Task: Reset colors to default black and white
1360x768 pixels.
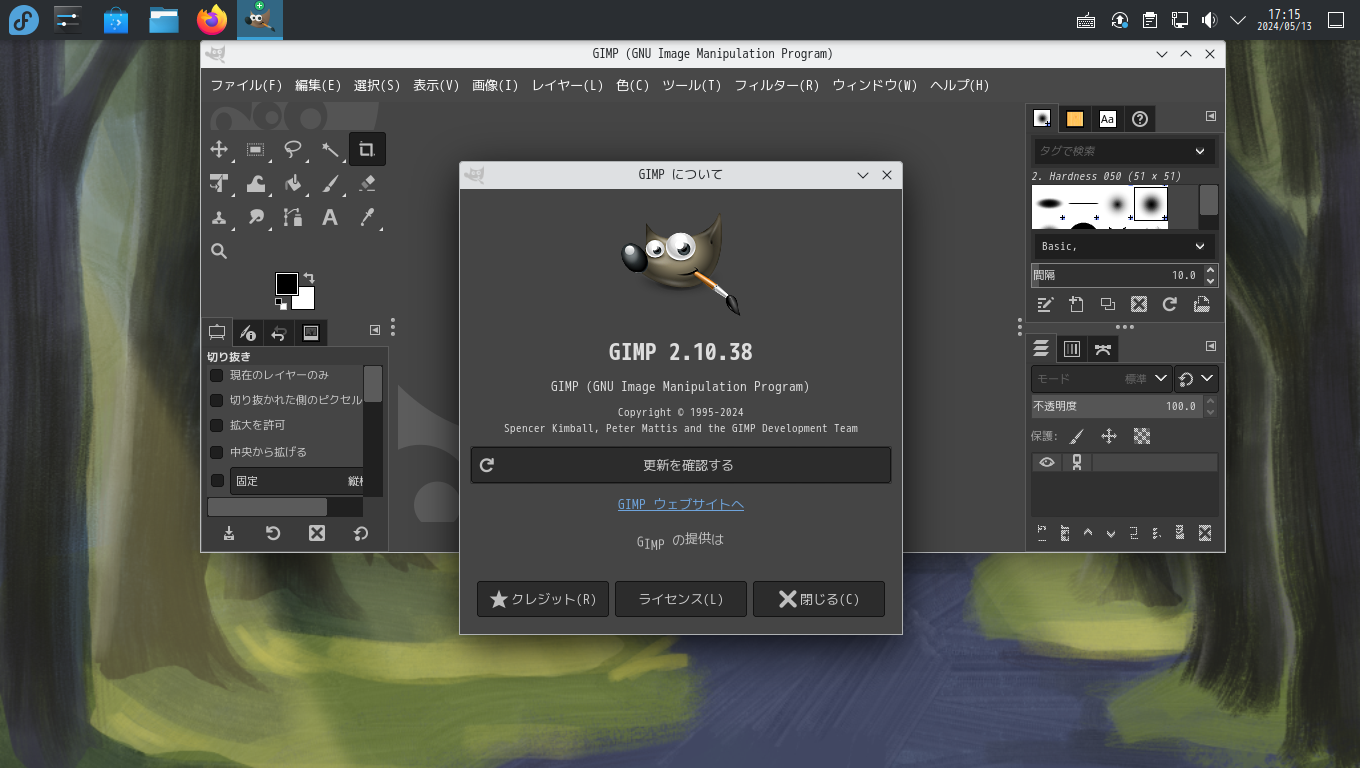Action: (282, 303)
